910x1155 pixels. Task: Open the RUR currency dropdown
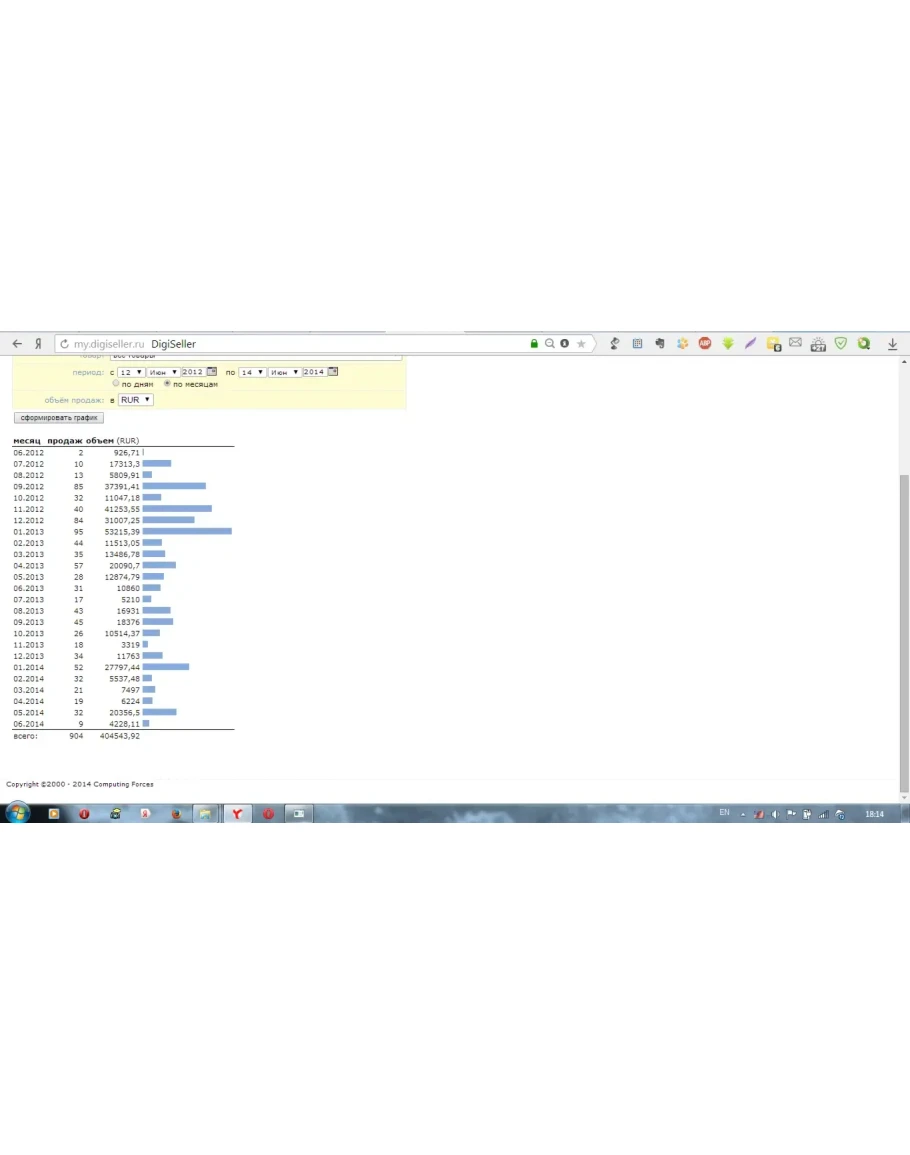[x=135, y=400]
